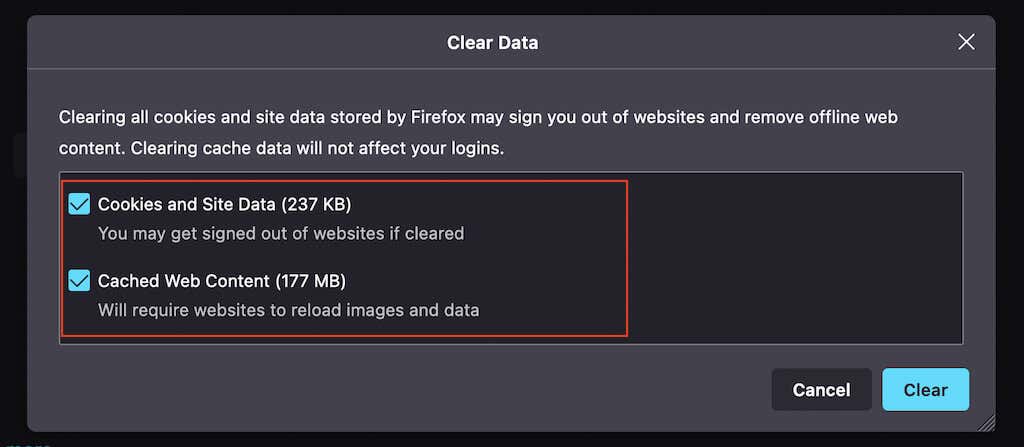This screenshot has width=1024, height=447.
Task: Click "You may get signed out" description
Action: 280,233
